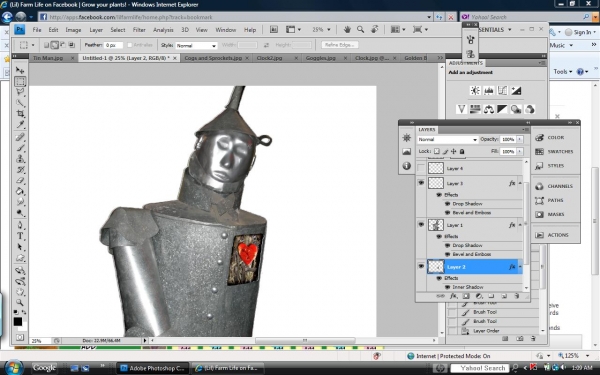Open the Image menu
Viewport: 600px width, 375px height.
pos(73,30)
